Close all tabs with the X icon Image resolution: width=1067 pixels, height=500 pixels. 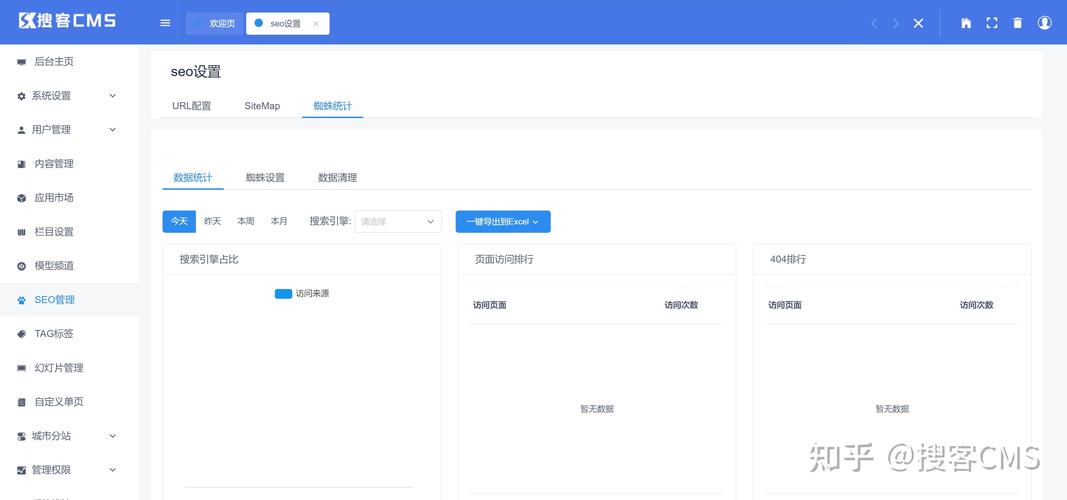pos(918,23)
